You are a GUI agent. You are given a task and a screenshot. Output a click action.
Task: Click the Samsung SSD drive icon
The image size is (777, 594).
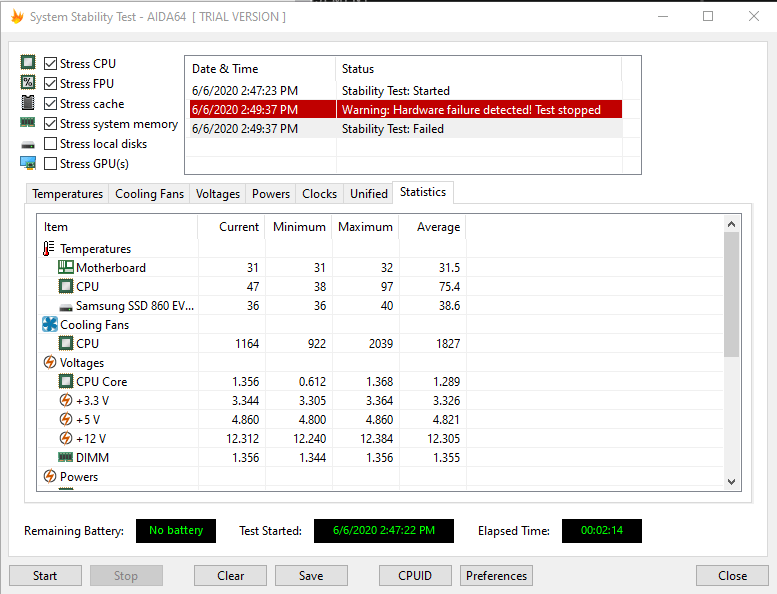click(65, 308)
